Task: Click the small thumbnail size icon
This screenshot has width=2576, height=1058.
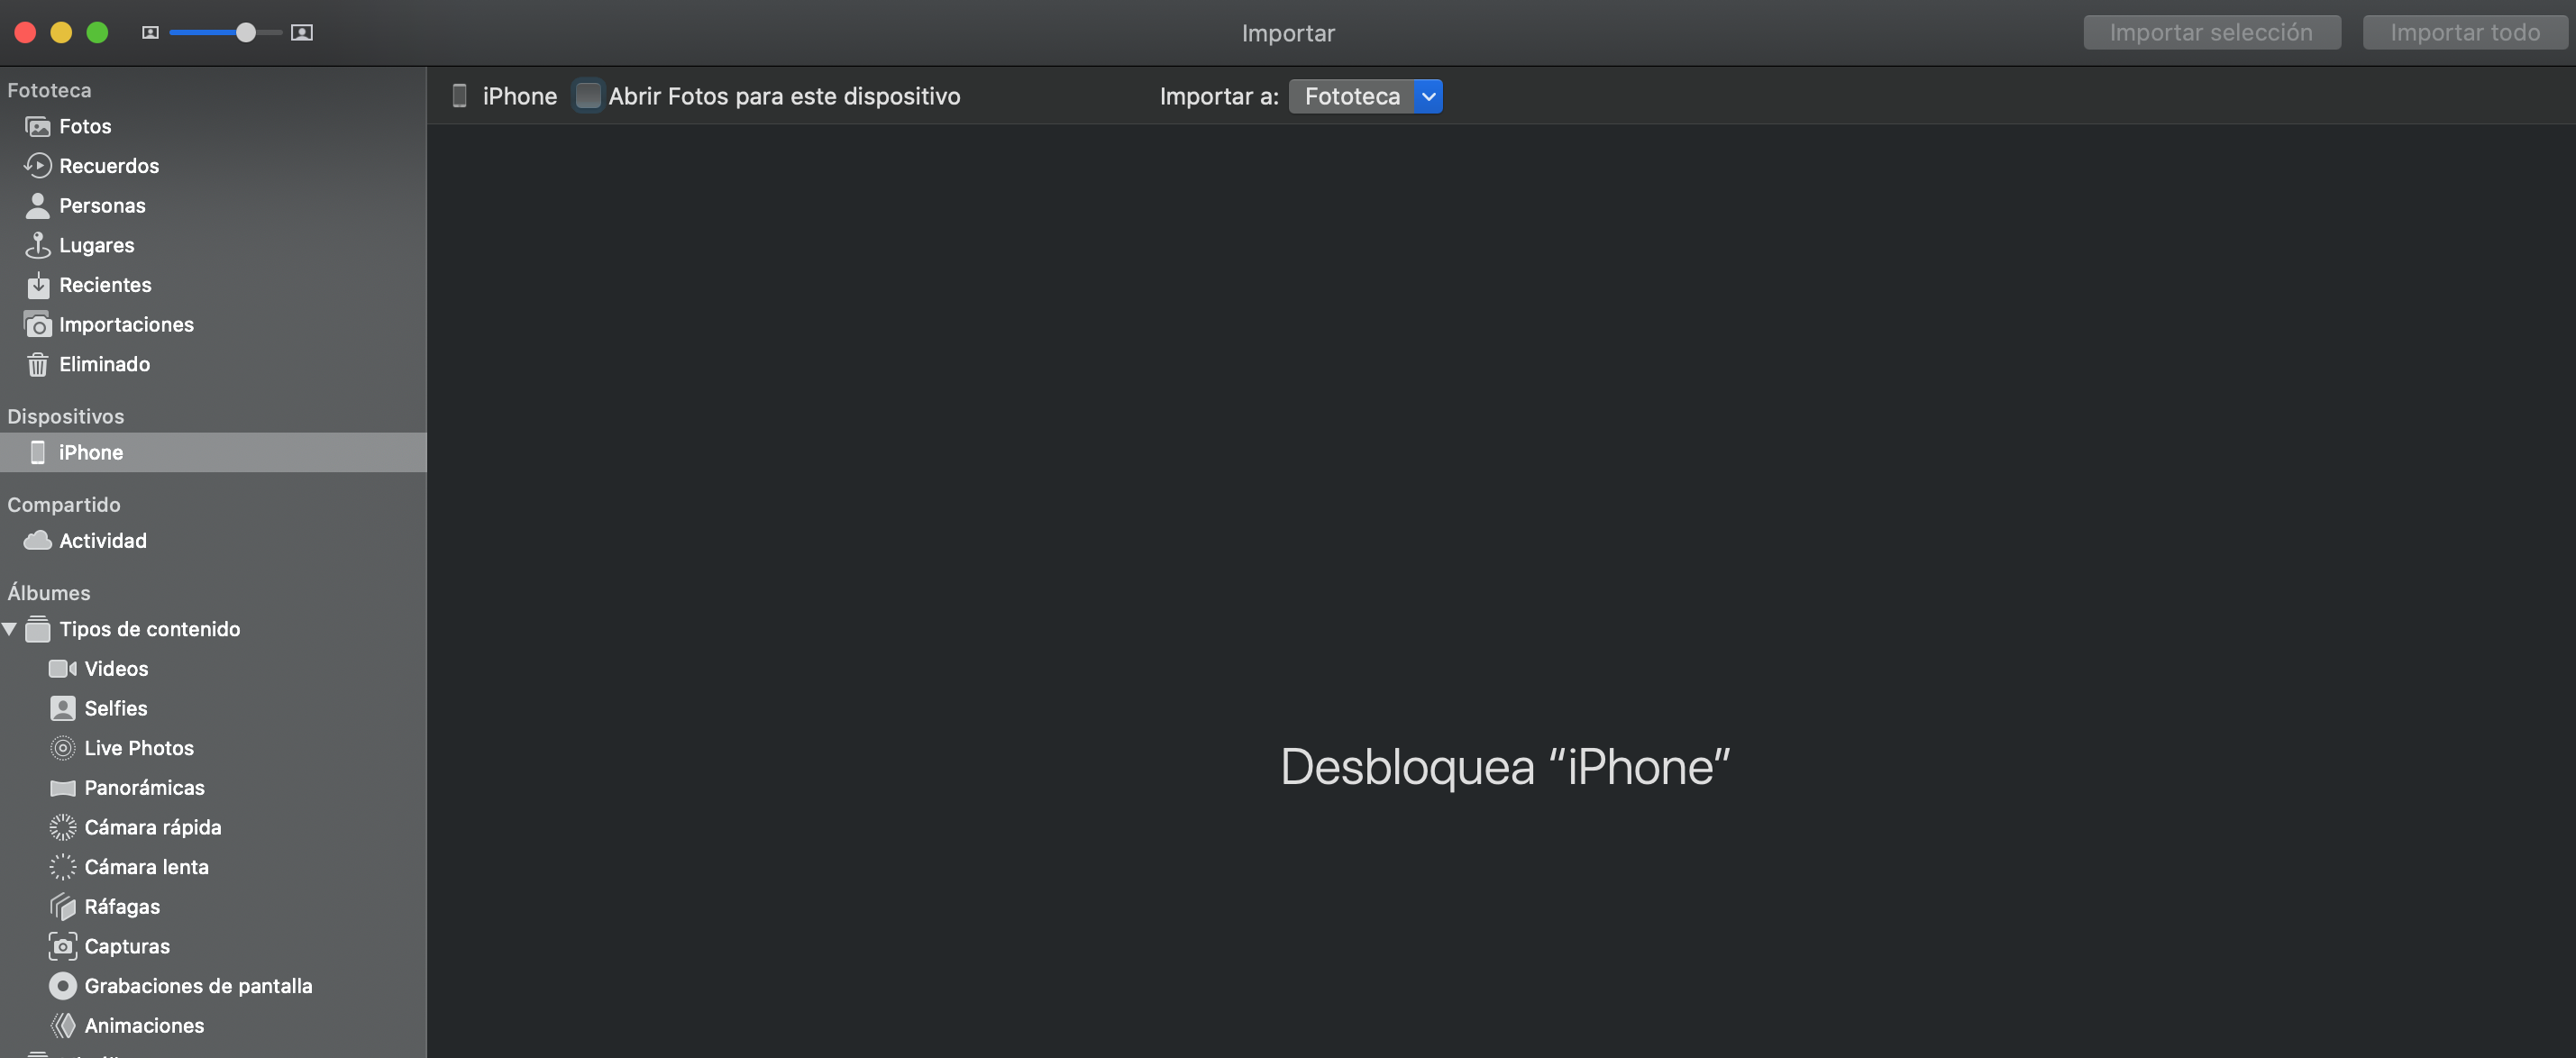Action: click(150, 33)
